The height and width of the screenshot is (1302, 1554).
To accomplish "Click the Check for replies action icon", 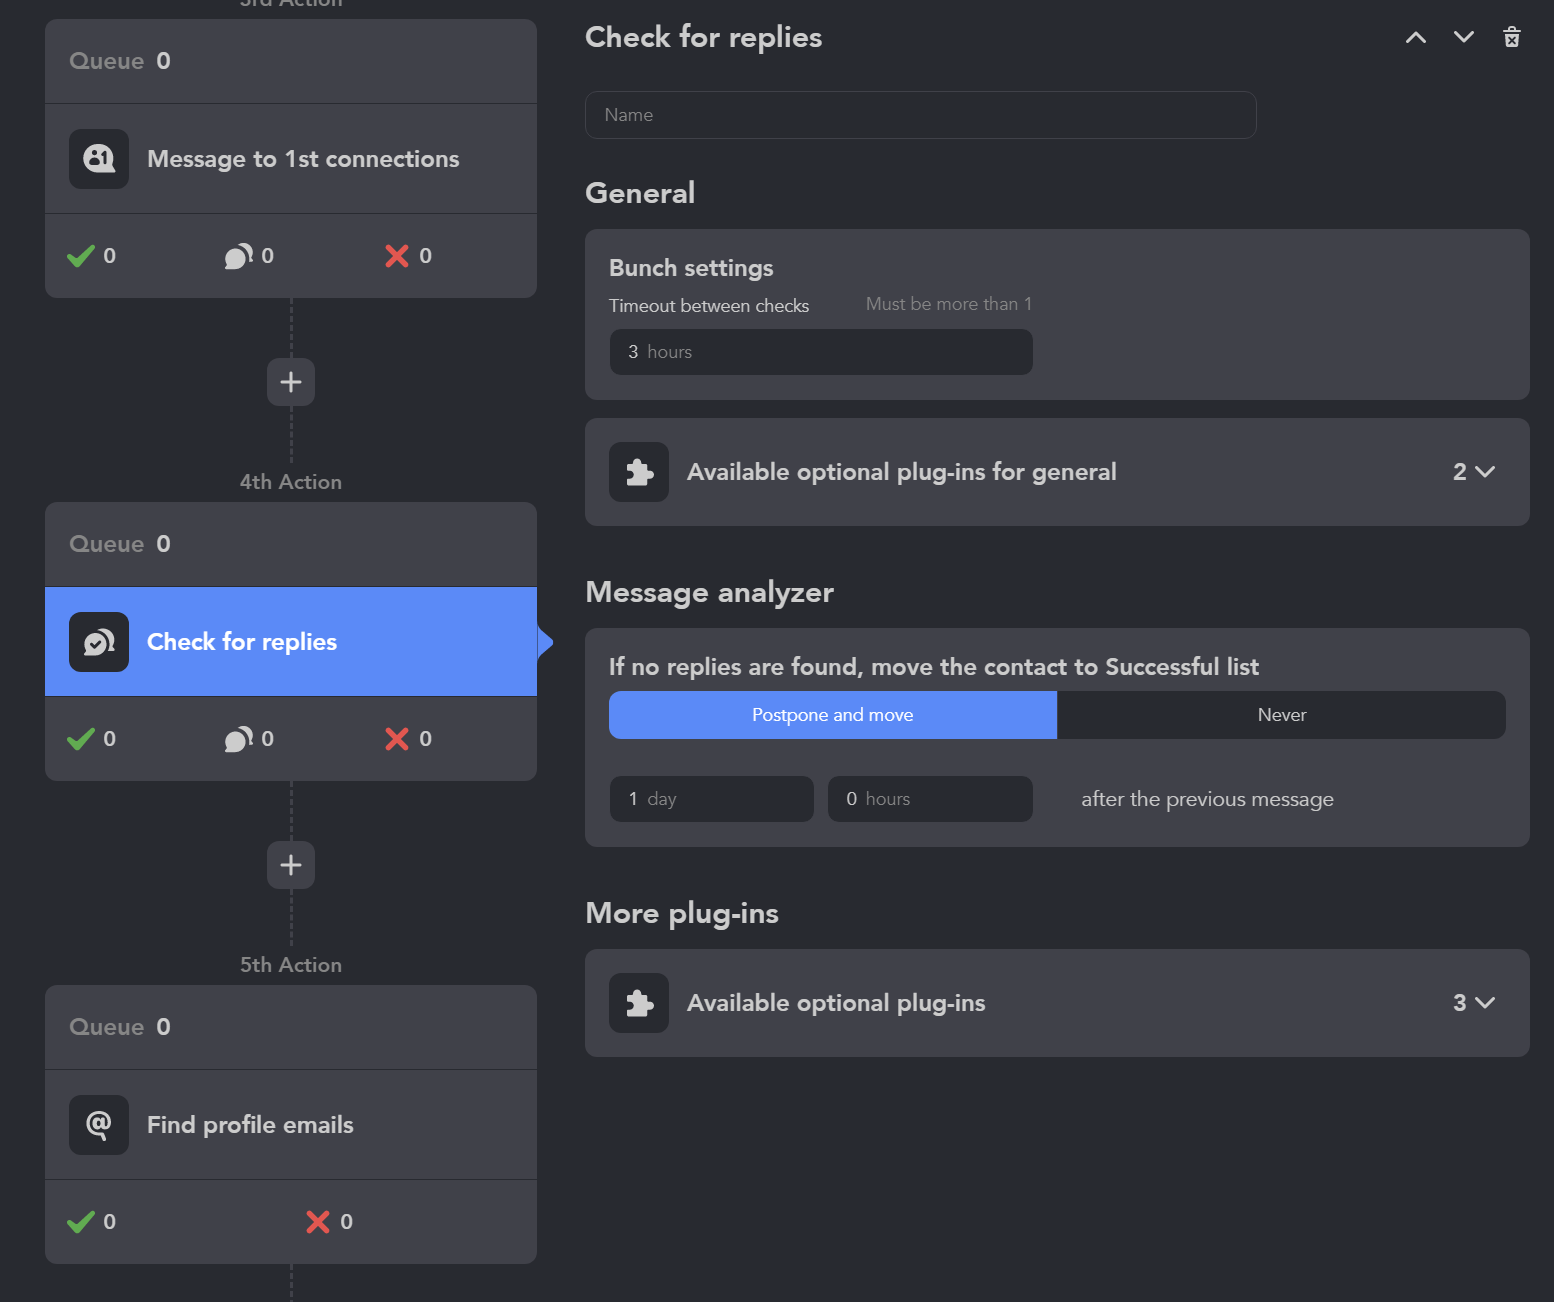I will point(99,642).
